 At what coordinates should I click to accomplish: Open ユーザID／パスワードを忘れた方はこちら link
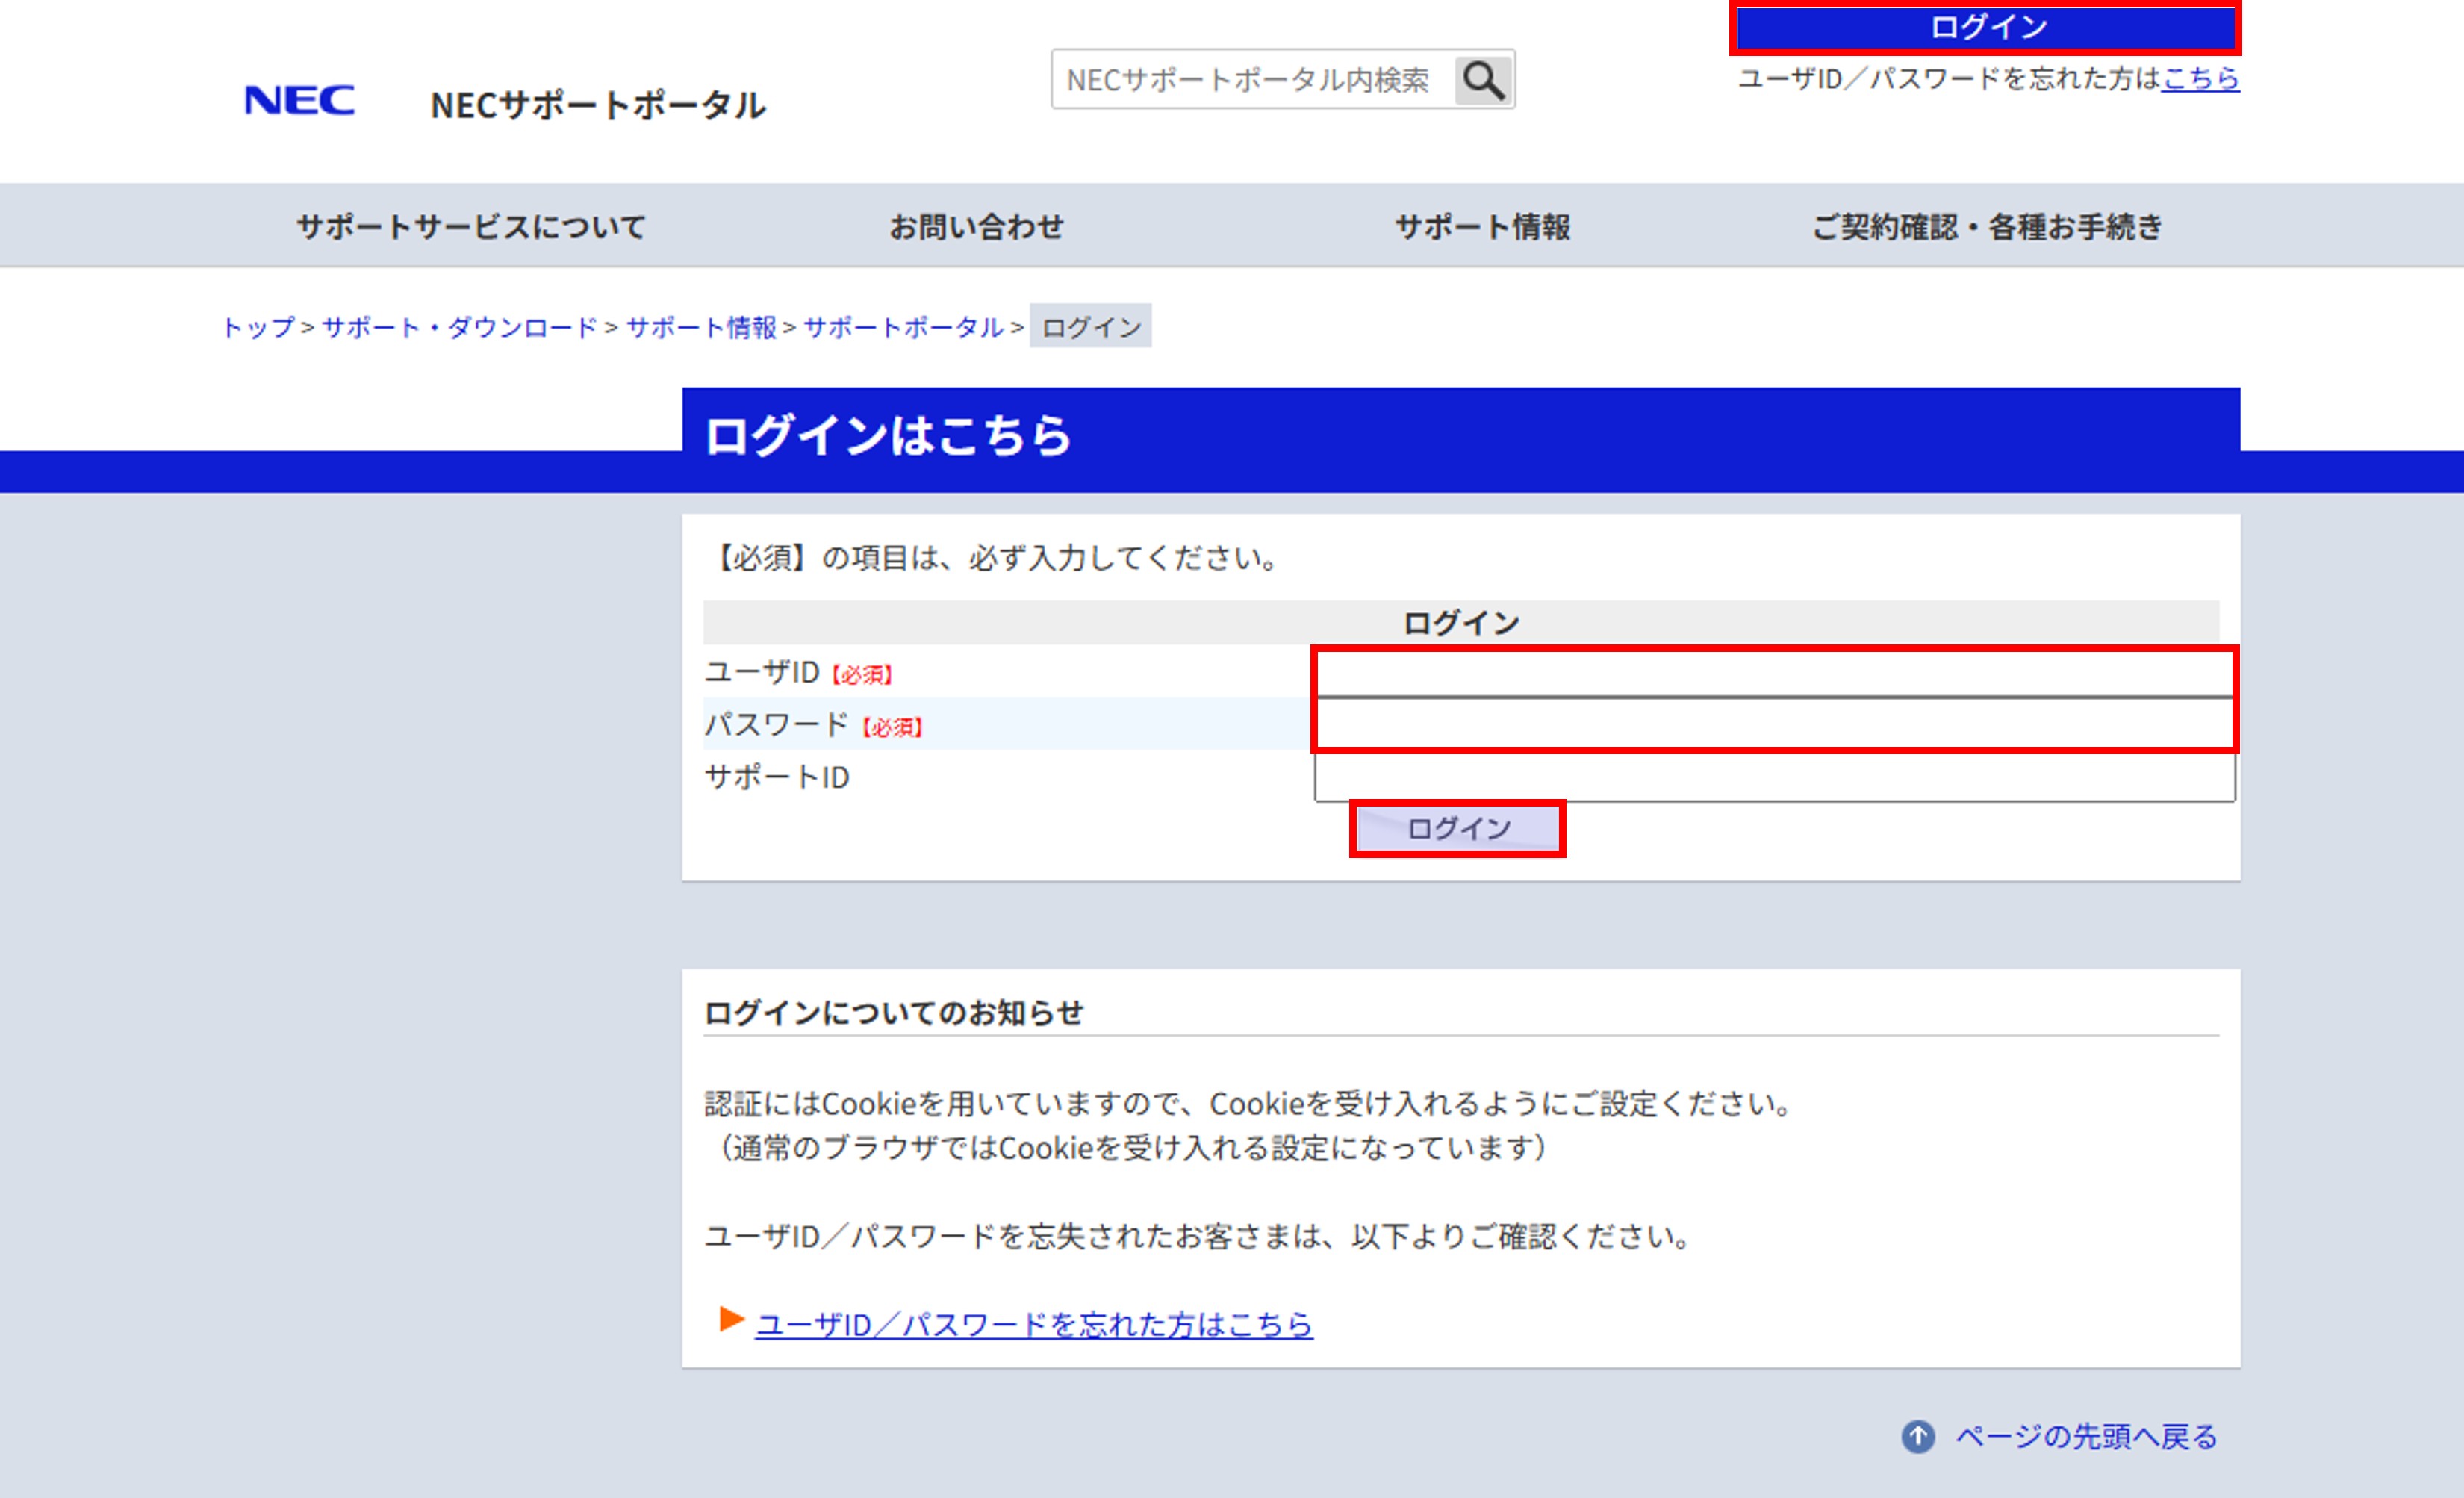coord(1035,1325)
